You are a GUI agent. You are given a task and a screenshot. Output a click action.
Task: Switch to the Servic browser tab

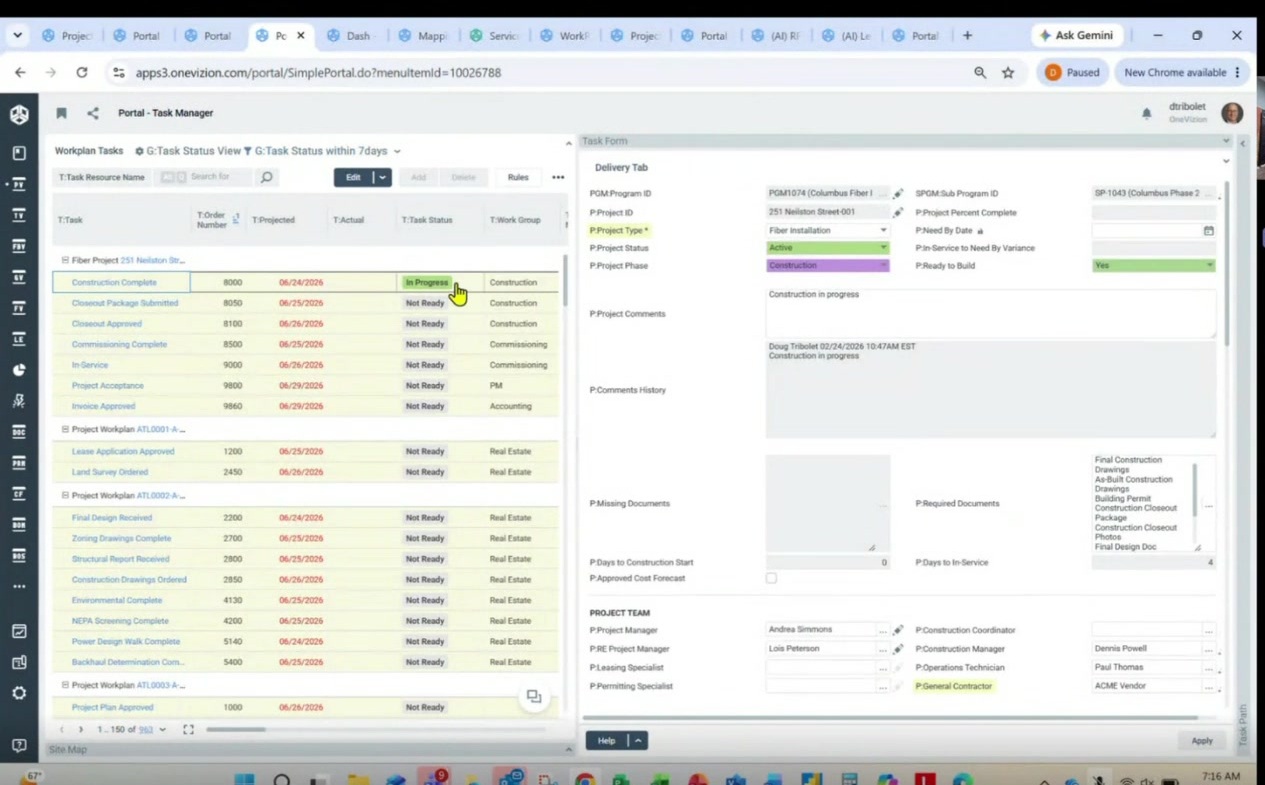point(493,35)
